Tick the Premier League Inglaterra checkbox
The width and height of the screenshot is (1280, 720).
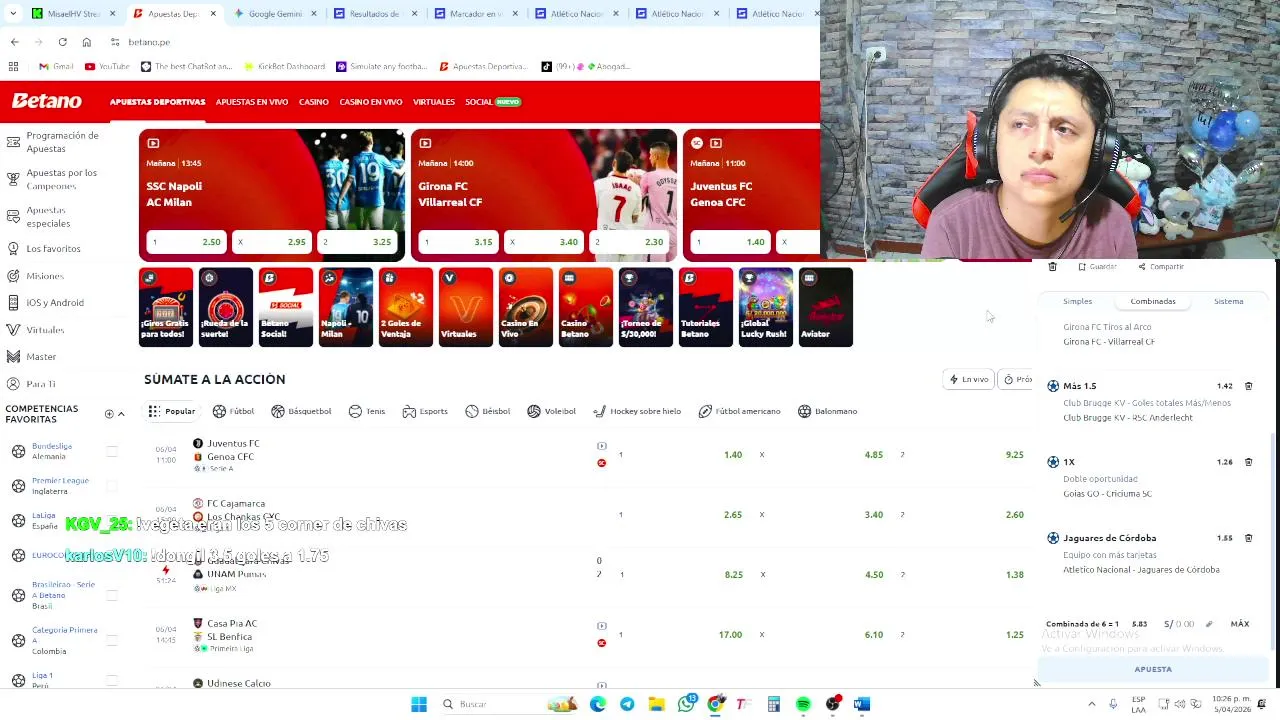[x=112, y=486]
